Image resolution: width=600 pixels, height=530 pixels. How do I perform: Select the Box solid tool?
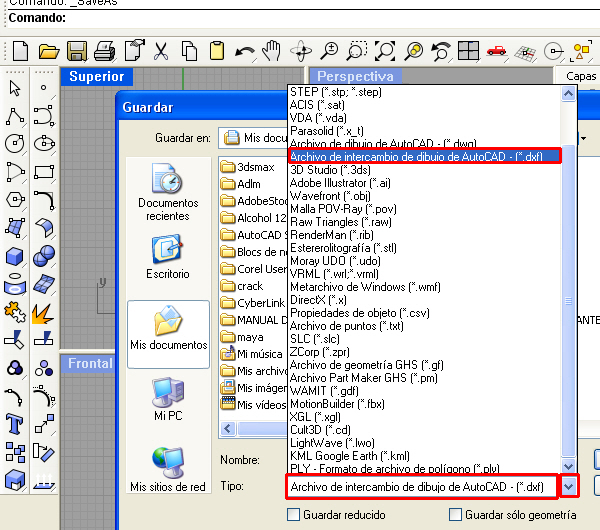[15, 256]
